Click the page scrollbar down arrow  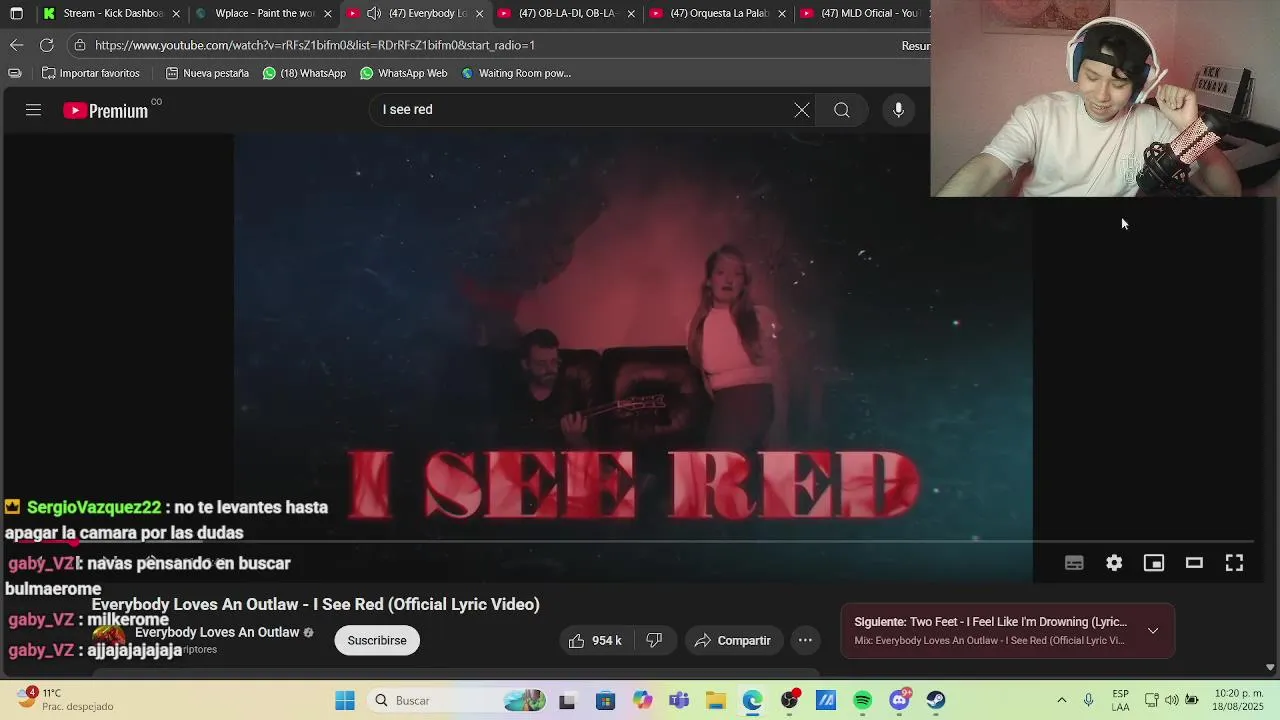pos(1270,667)
